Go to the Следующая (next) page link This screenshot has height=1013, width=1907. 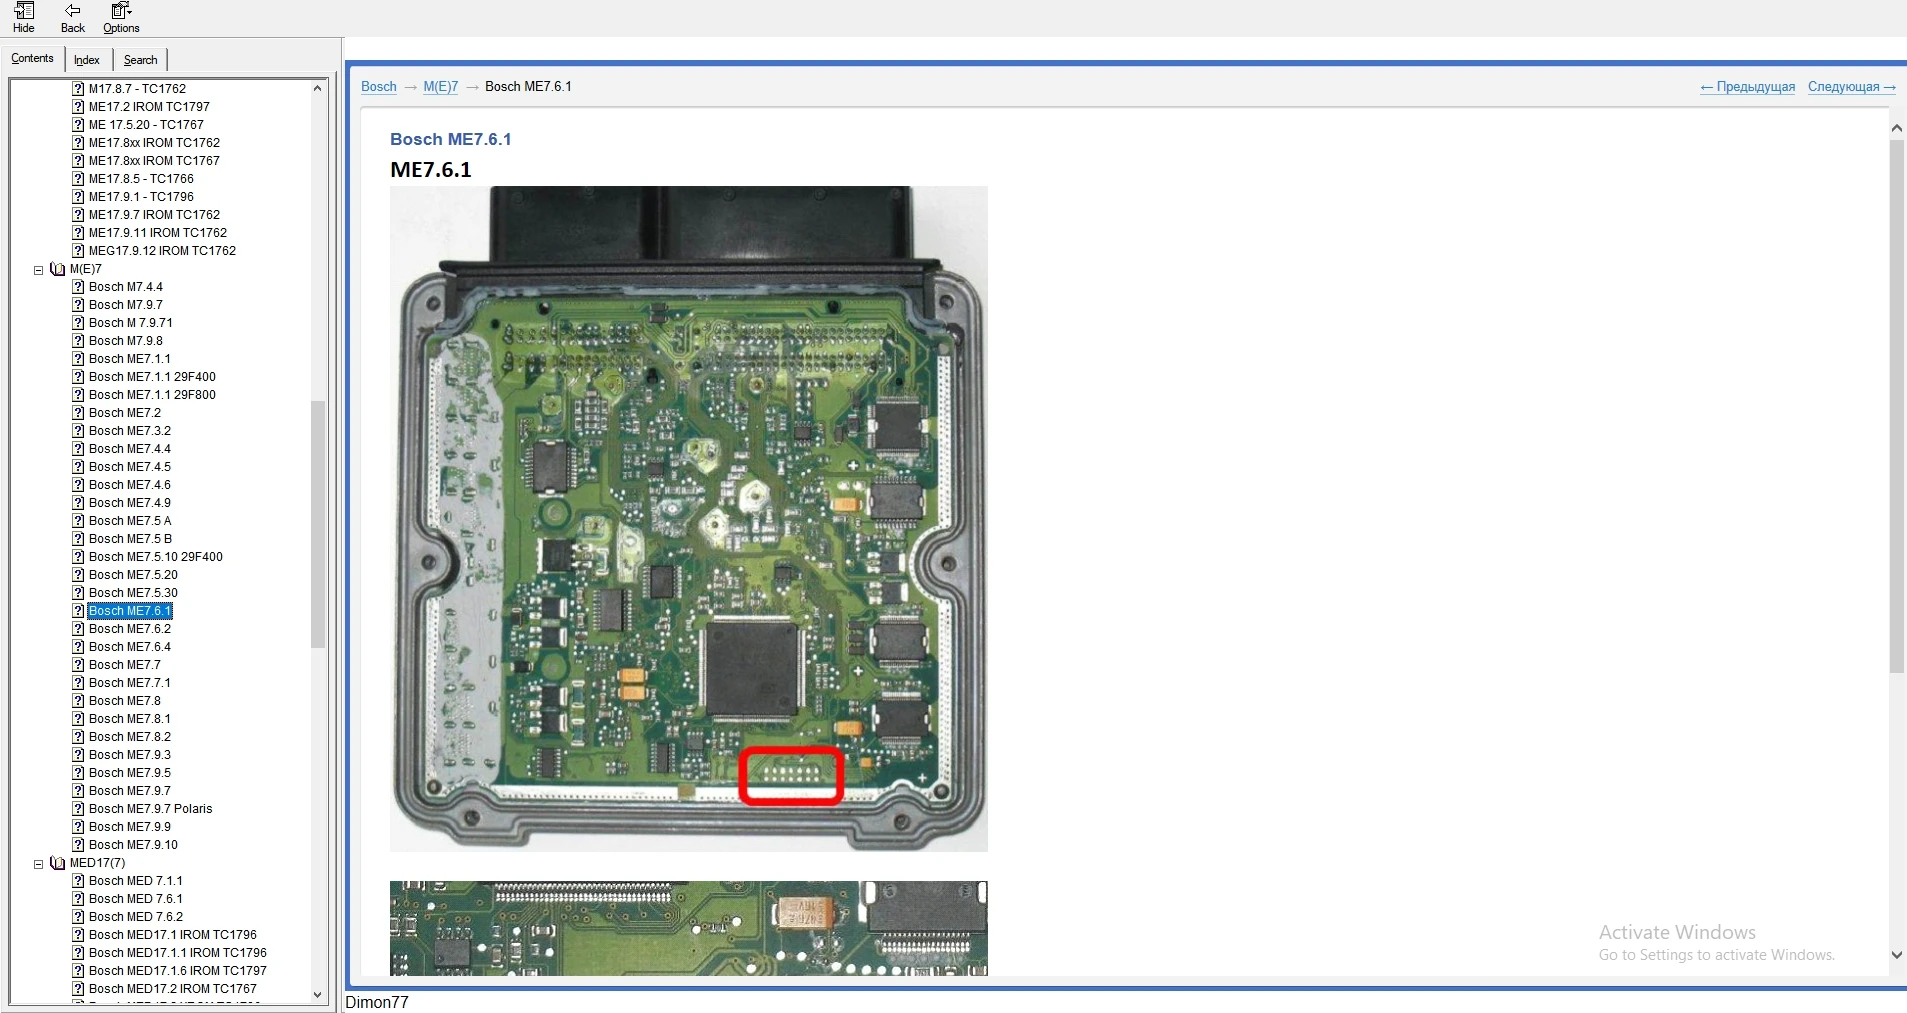pos(1852,87)
